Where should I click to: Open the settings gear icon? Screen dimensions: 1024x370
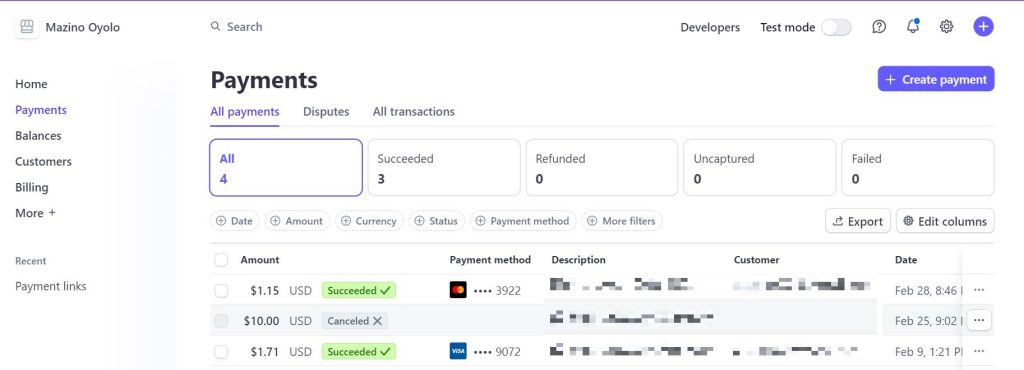(x=946, y=27)
